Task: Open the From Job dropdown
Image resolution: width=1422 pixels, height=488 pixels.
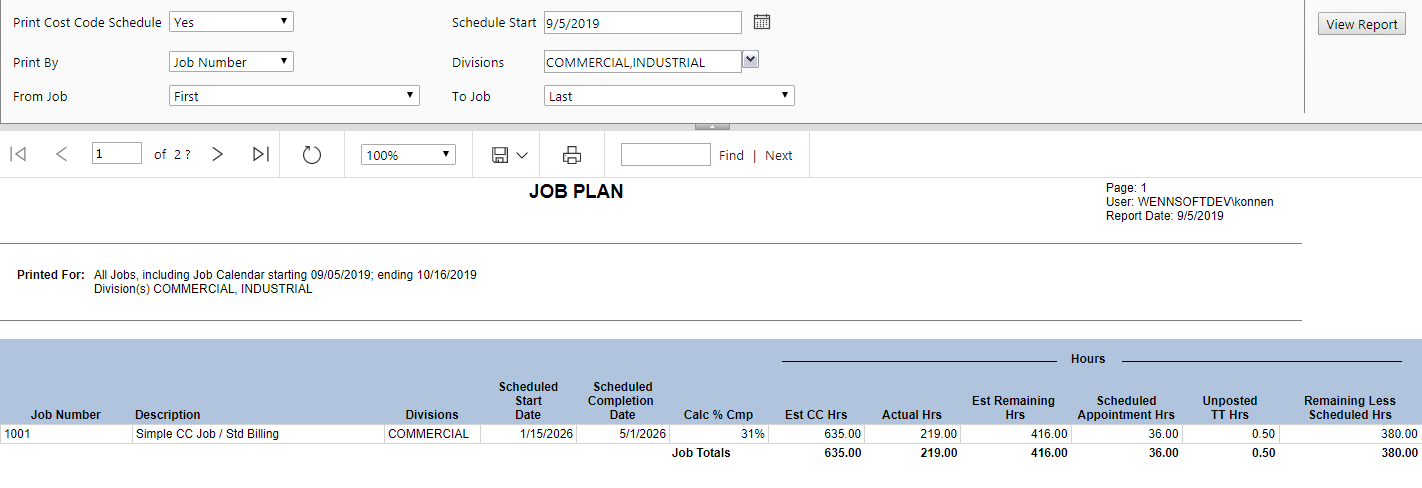Action: tap(294, 96)
